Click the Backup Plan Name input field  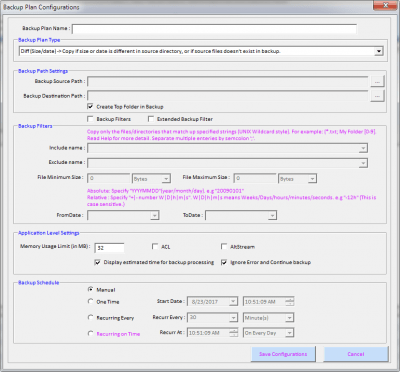point(214,29)
